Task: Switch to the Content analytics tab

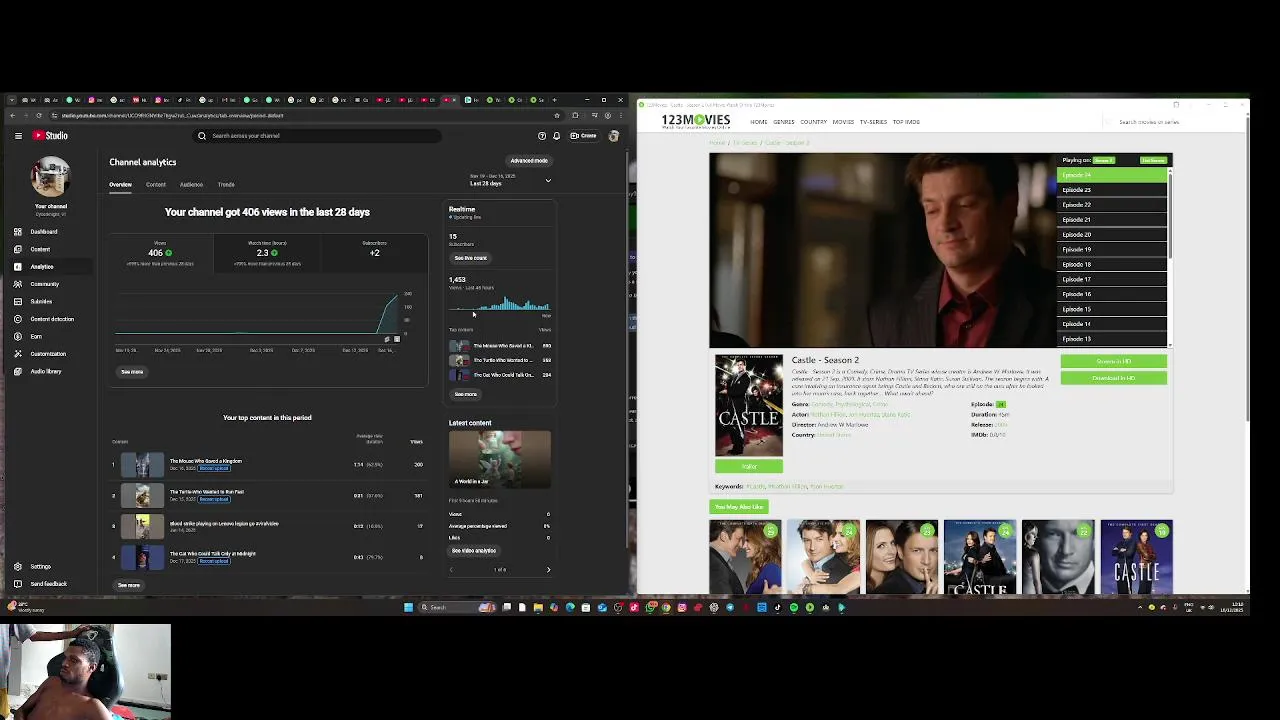Action: click(x=156, y=185)
